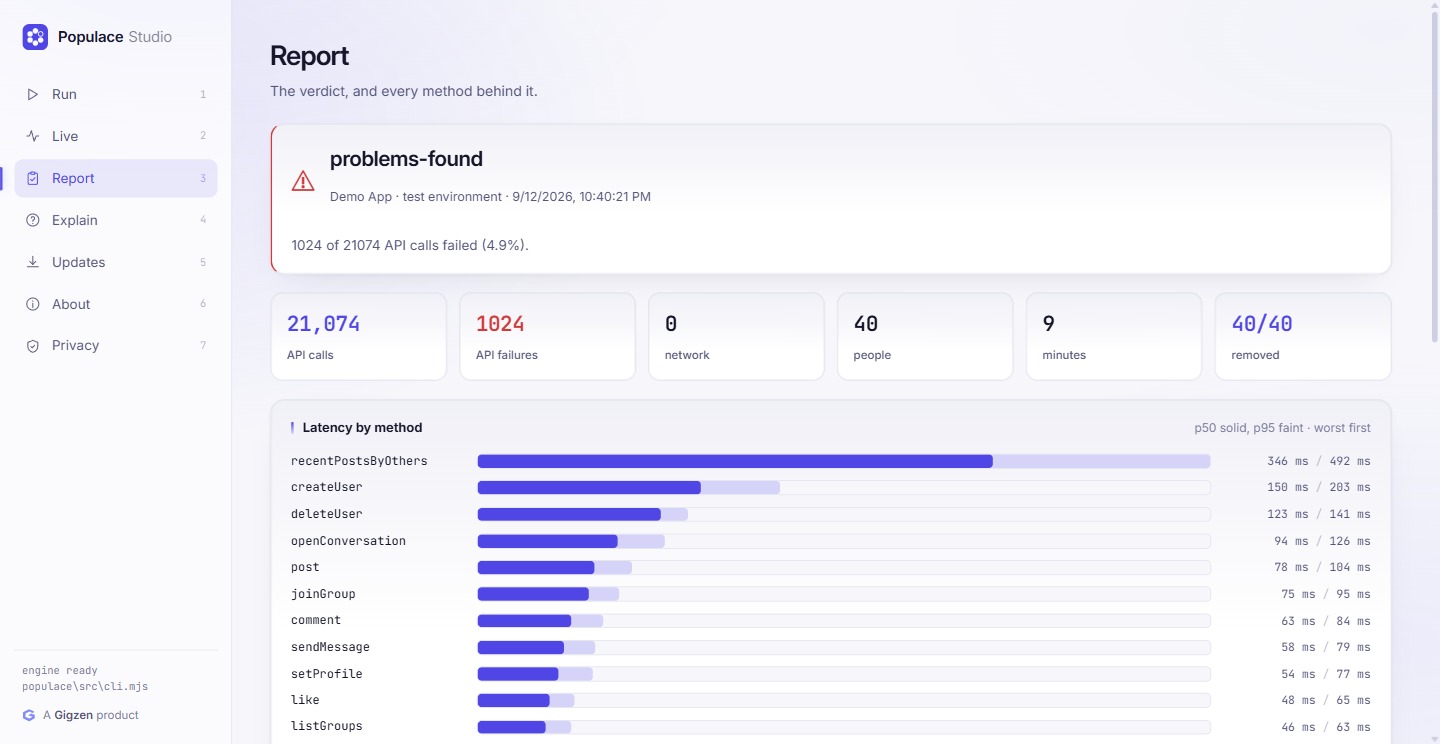Viewport: 1440px width, 744px height.
Task: Click the Populace Studio logo icon
Action: pyautogui.click(x=35, y=37)
